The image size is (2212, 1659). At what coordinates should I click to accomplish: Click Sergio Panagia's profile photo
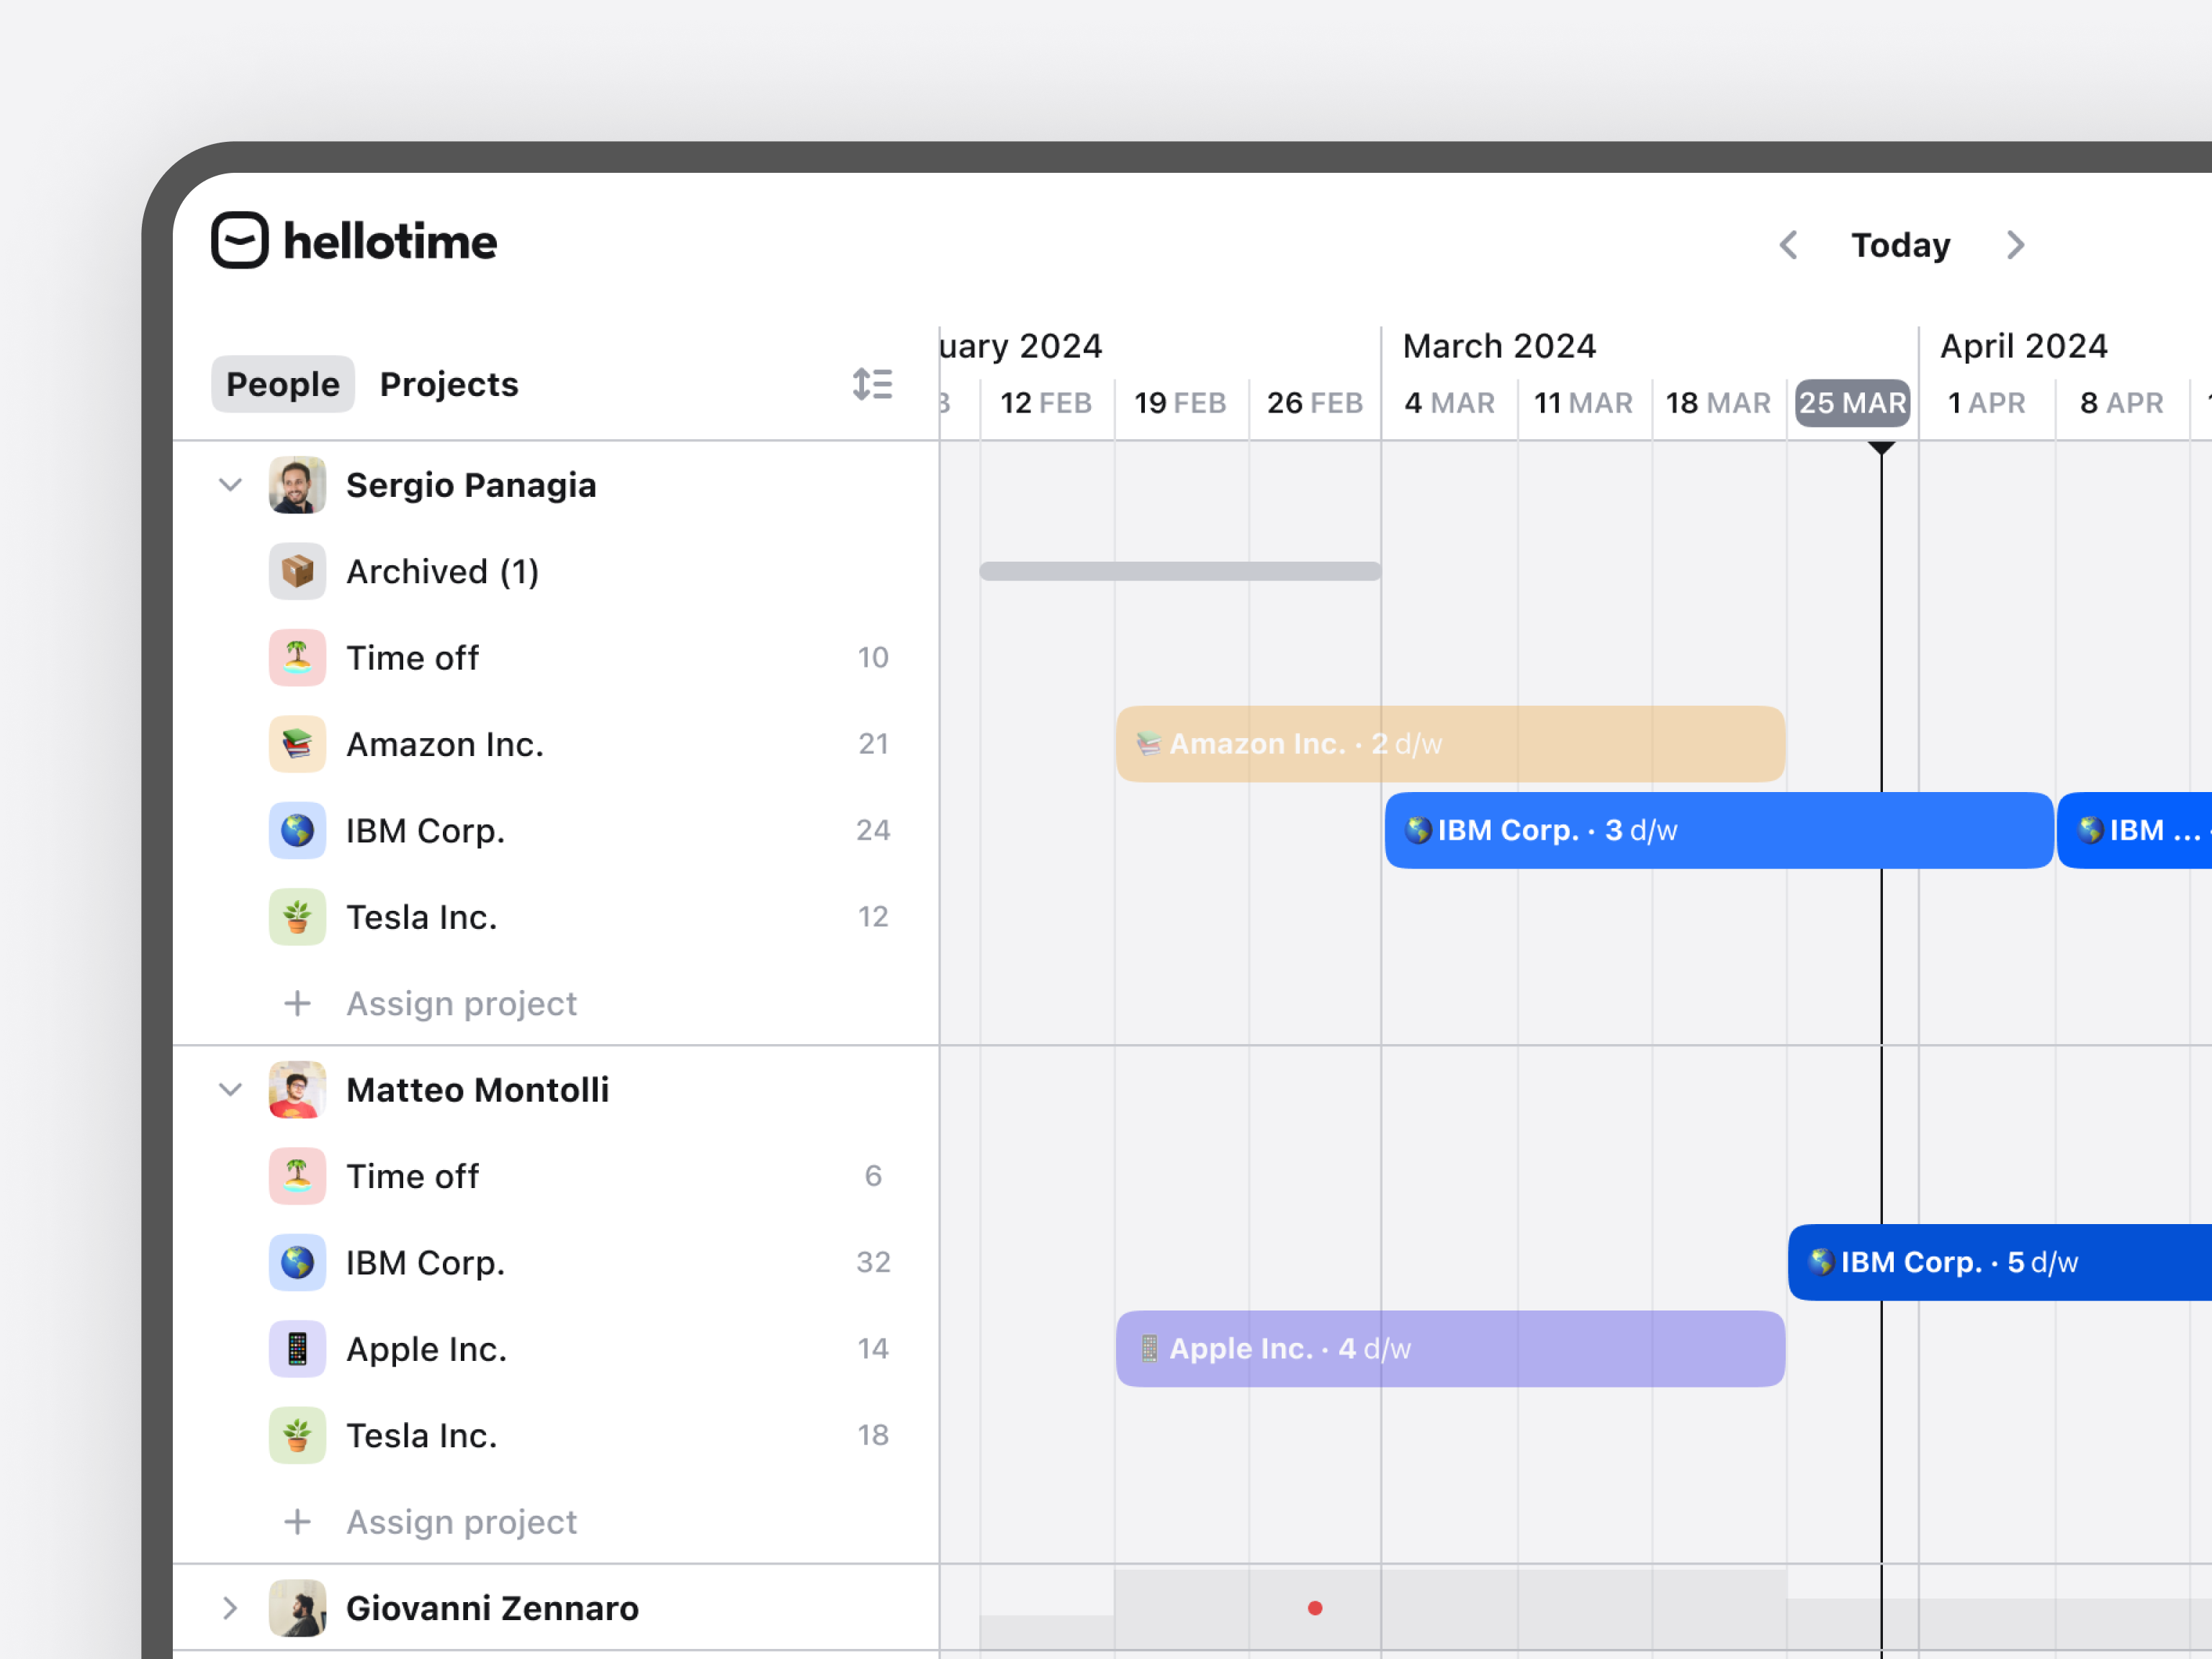tap(297, 485)
